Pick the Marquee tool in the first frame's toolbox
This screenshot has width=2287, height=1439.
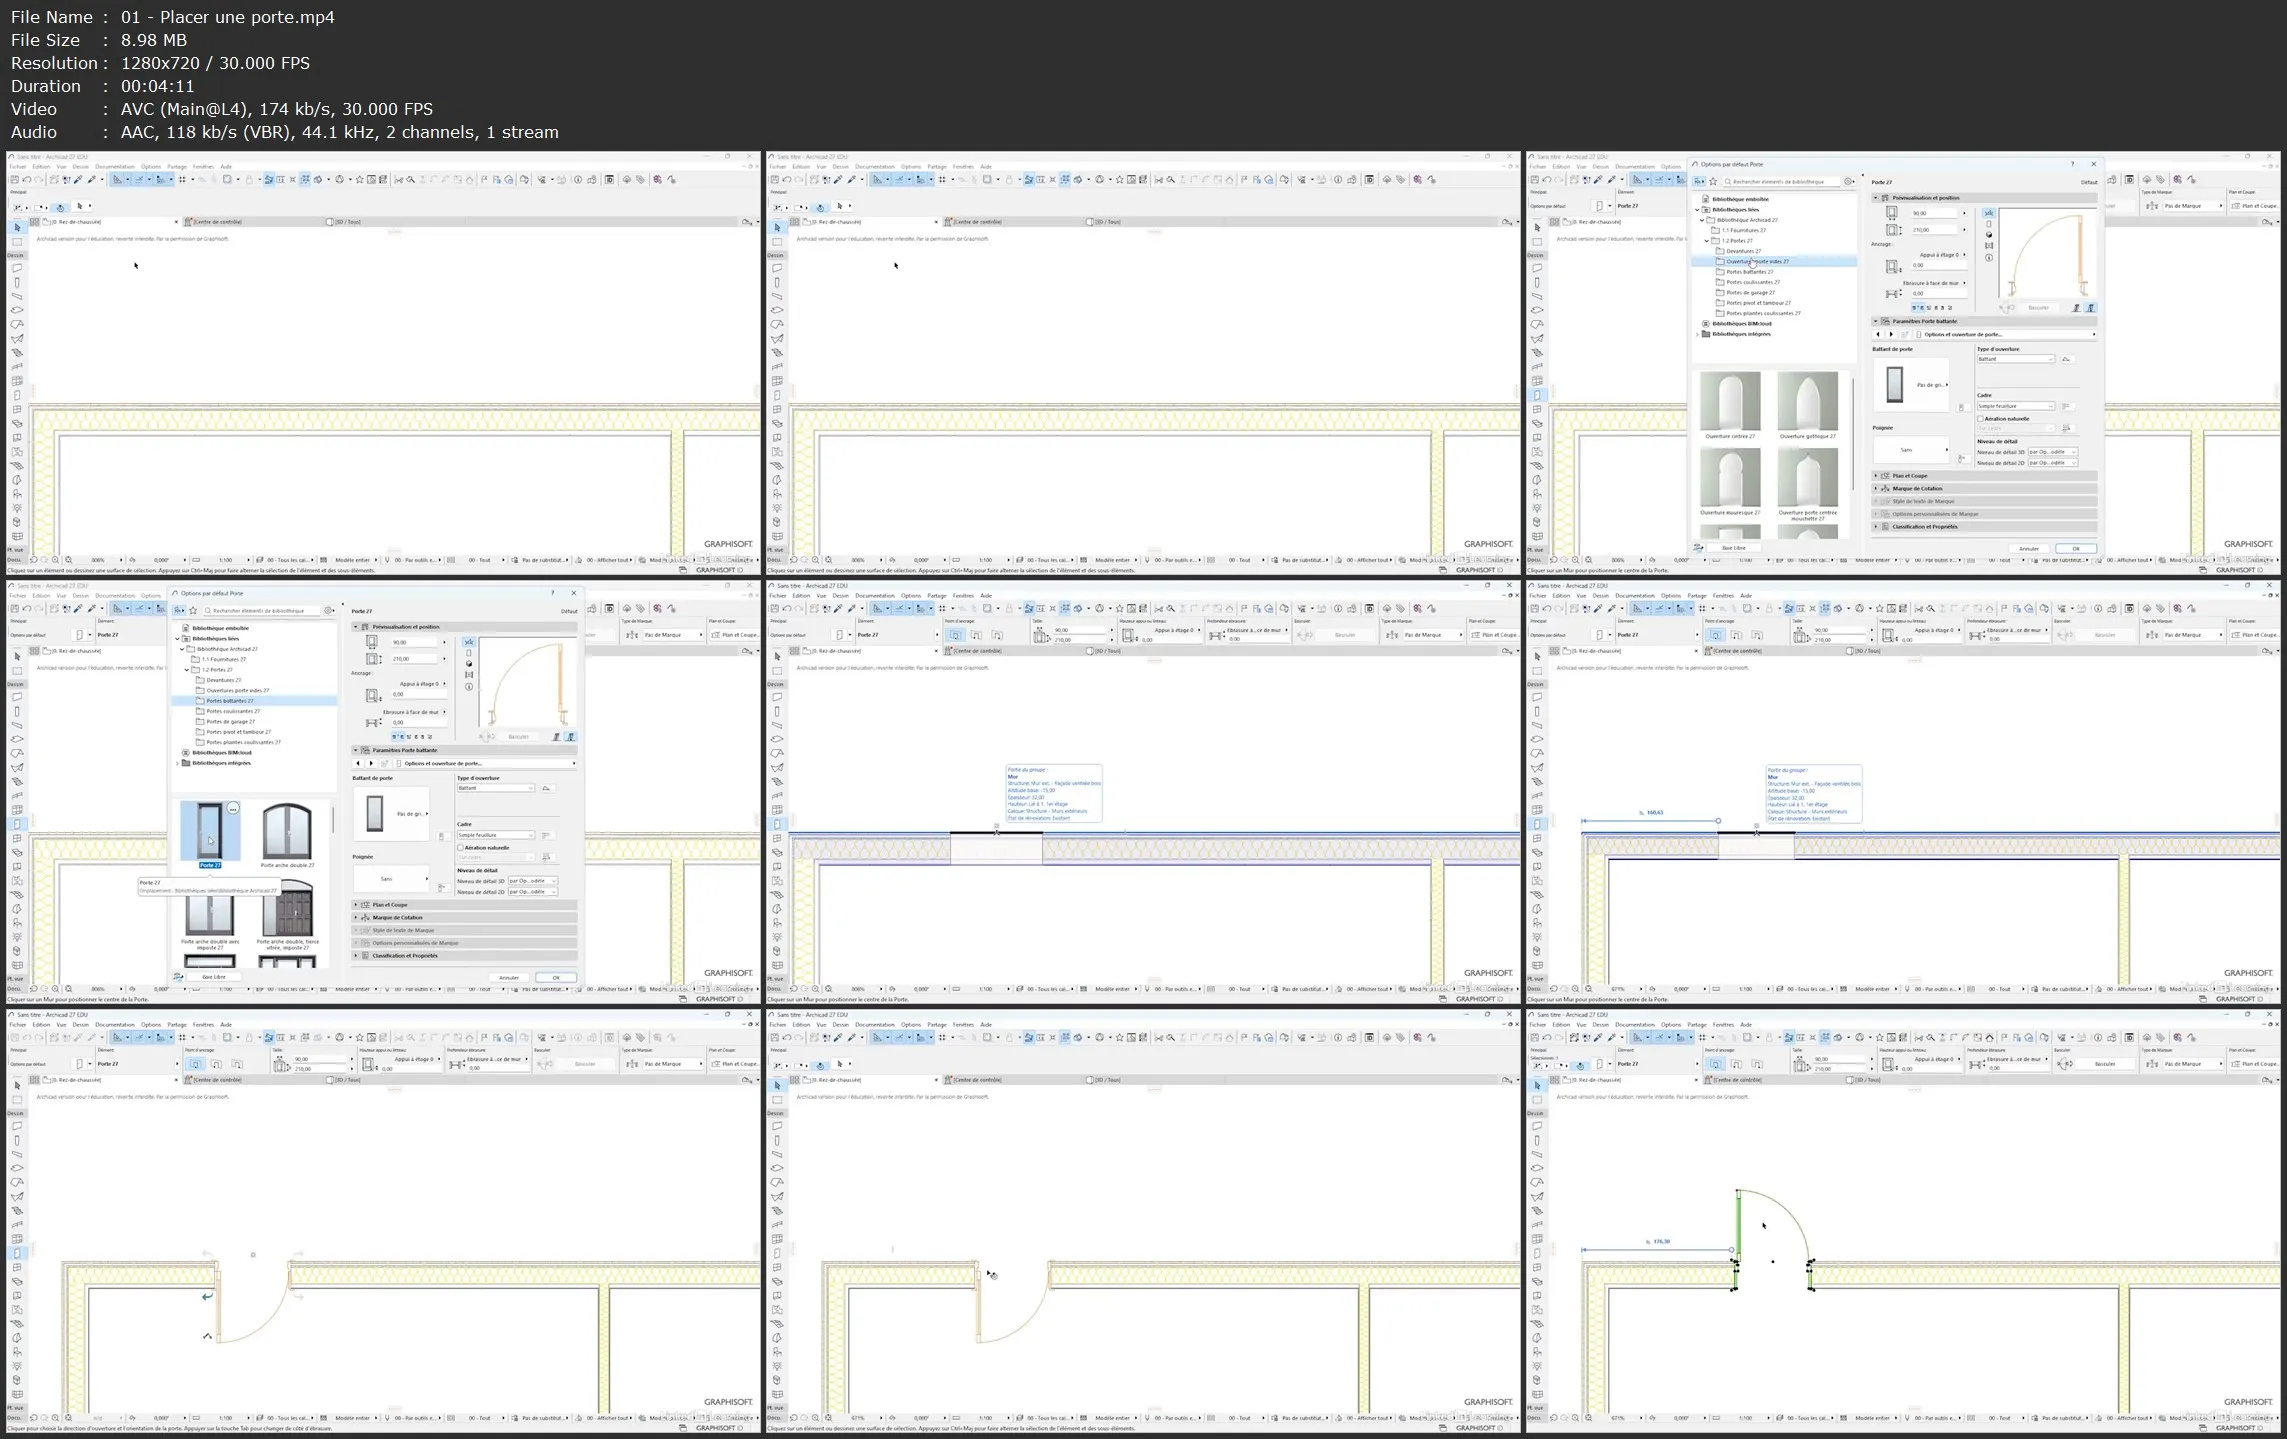17,242
